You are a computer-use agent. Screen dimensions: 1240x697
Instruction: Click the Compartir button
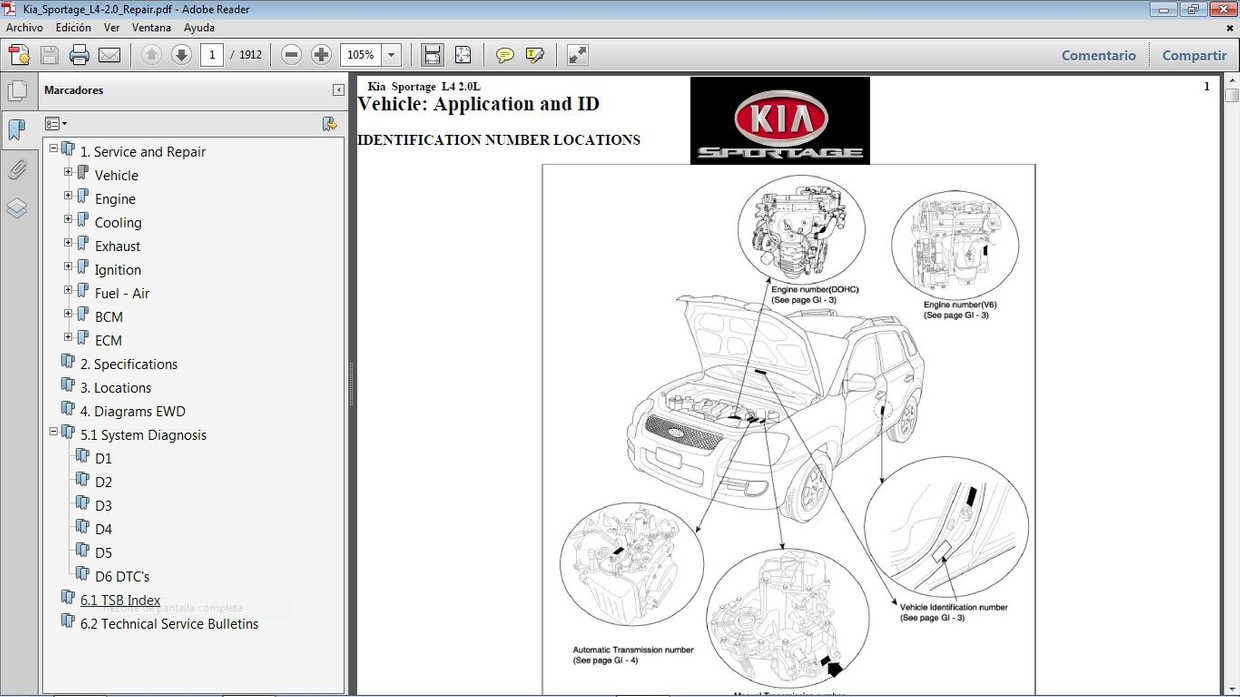point(1194,55)
